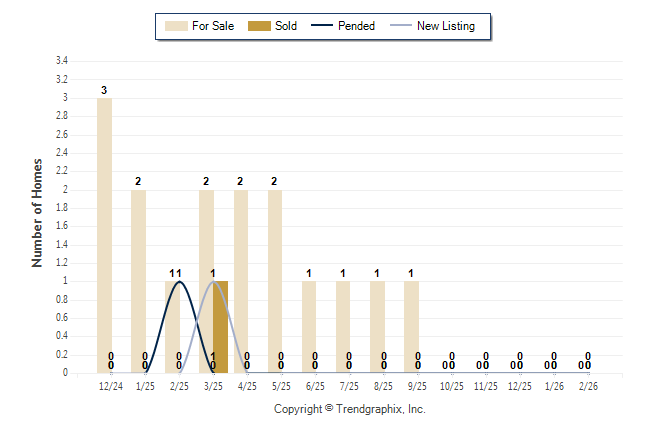646x434 pixels.
Task: Click the Copyright Trendgraphix, Inc. text
Action: 350,409
